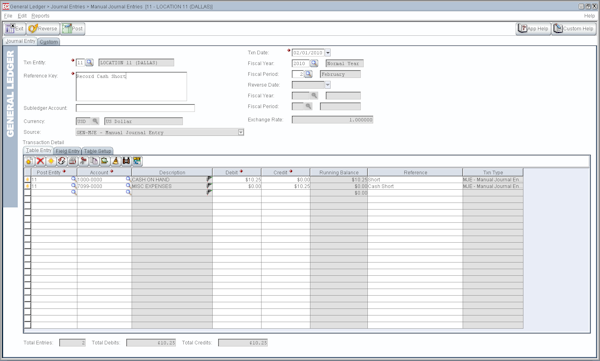Click the Description column header

point(172,172)
